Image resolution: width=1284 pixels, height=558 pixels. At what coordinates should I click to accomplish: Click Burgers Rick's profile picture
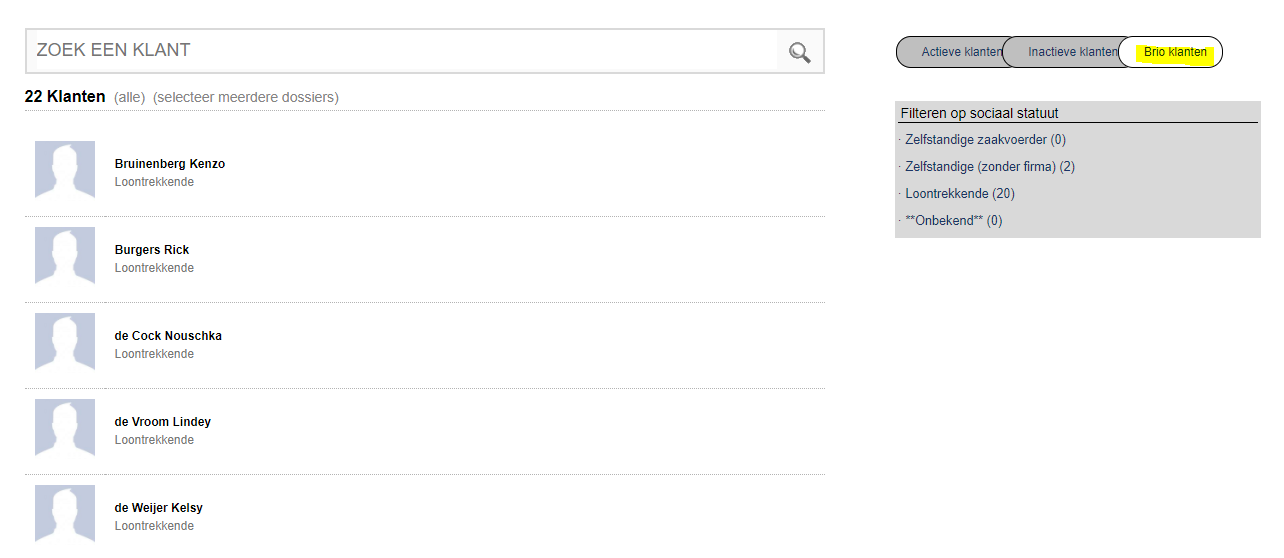click(x=65, y=256)
